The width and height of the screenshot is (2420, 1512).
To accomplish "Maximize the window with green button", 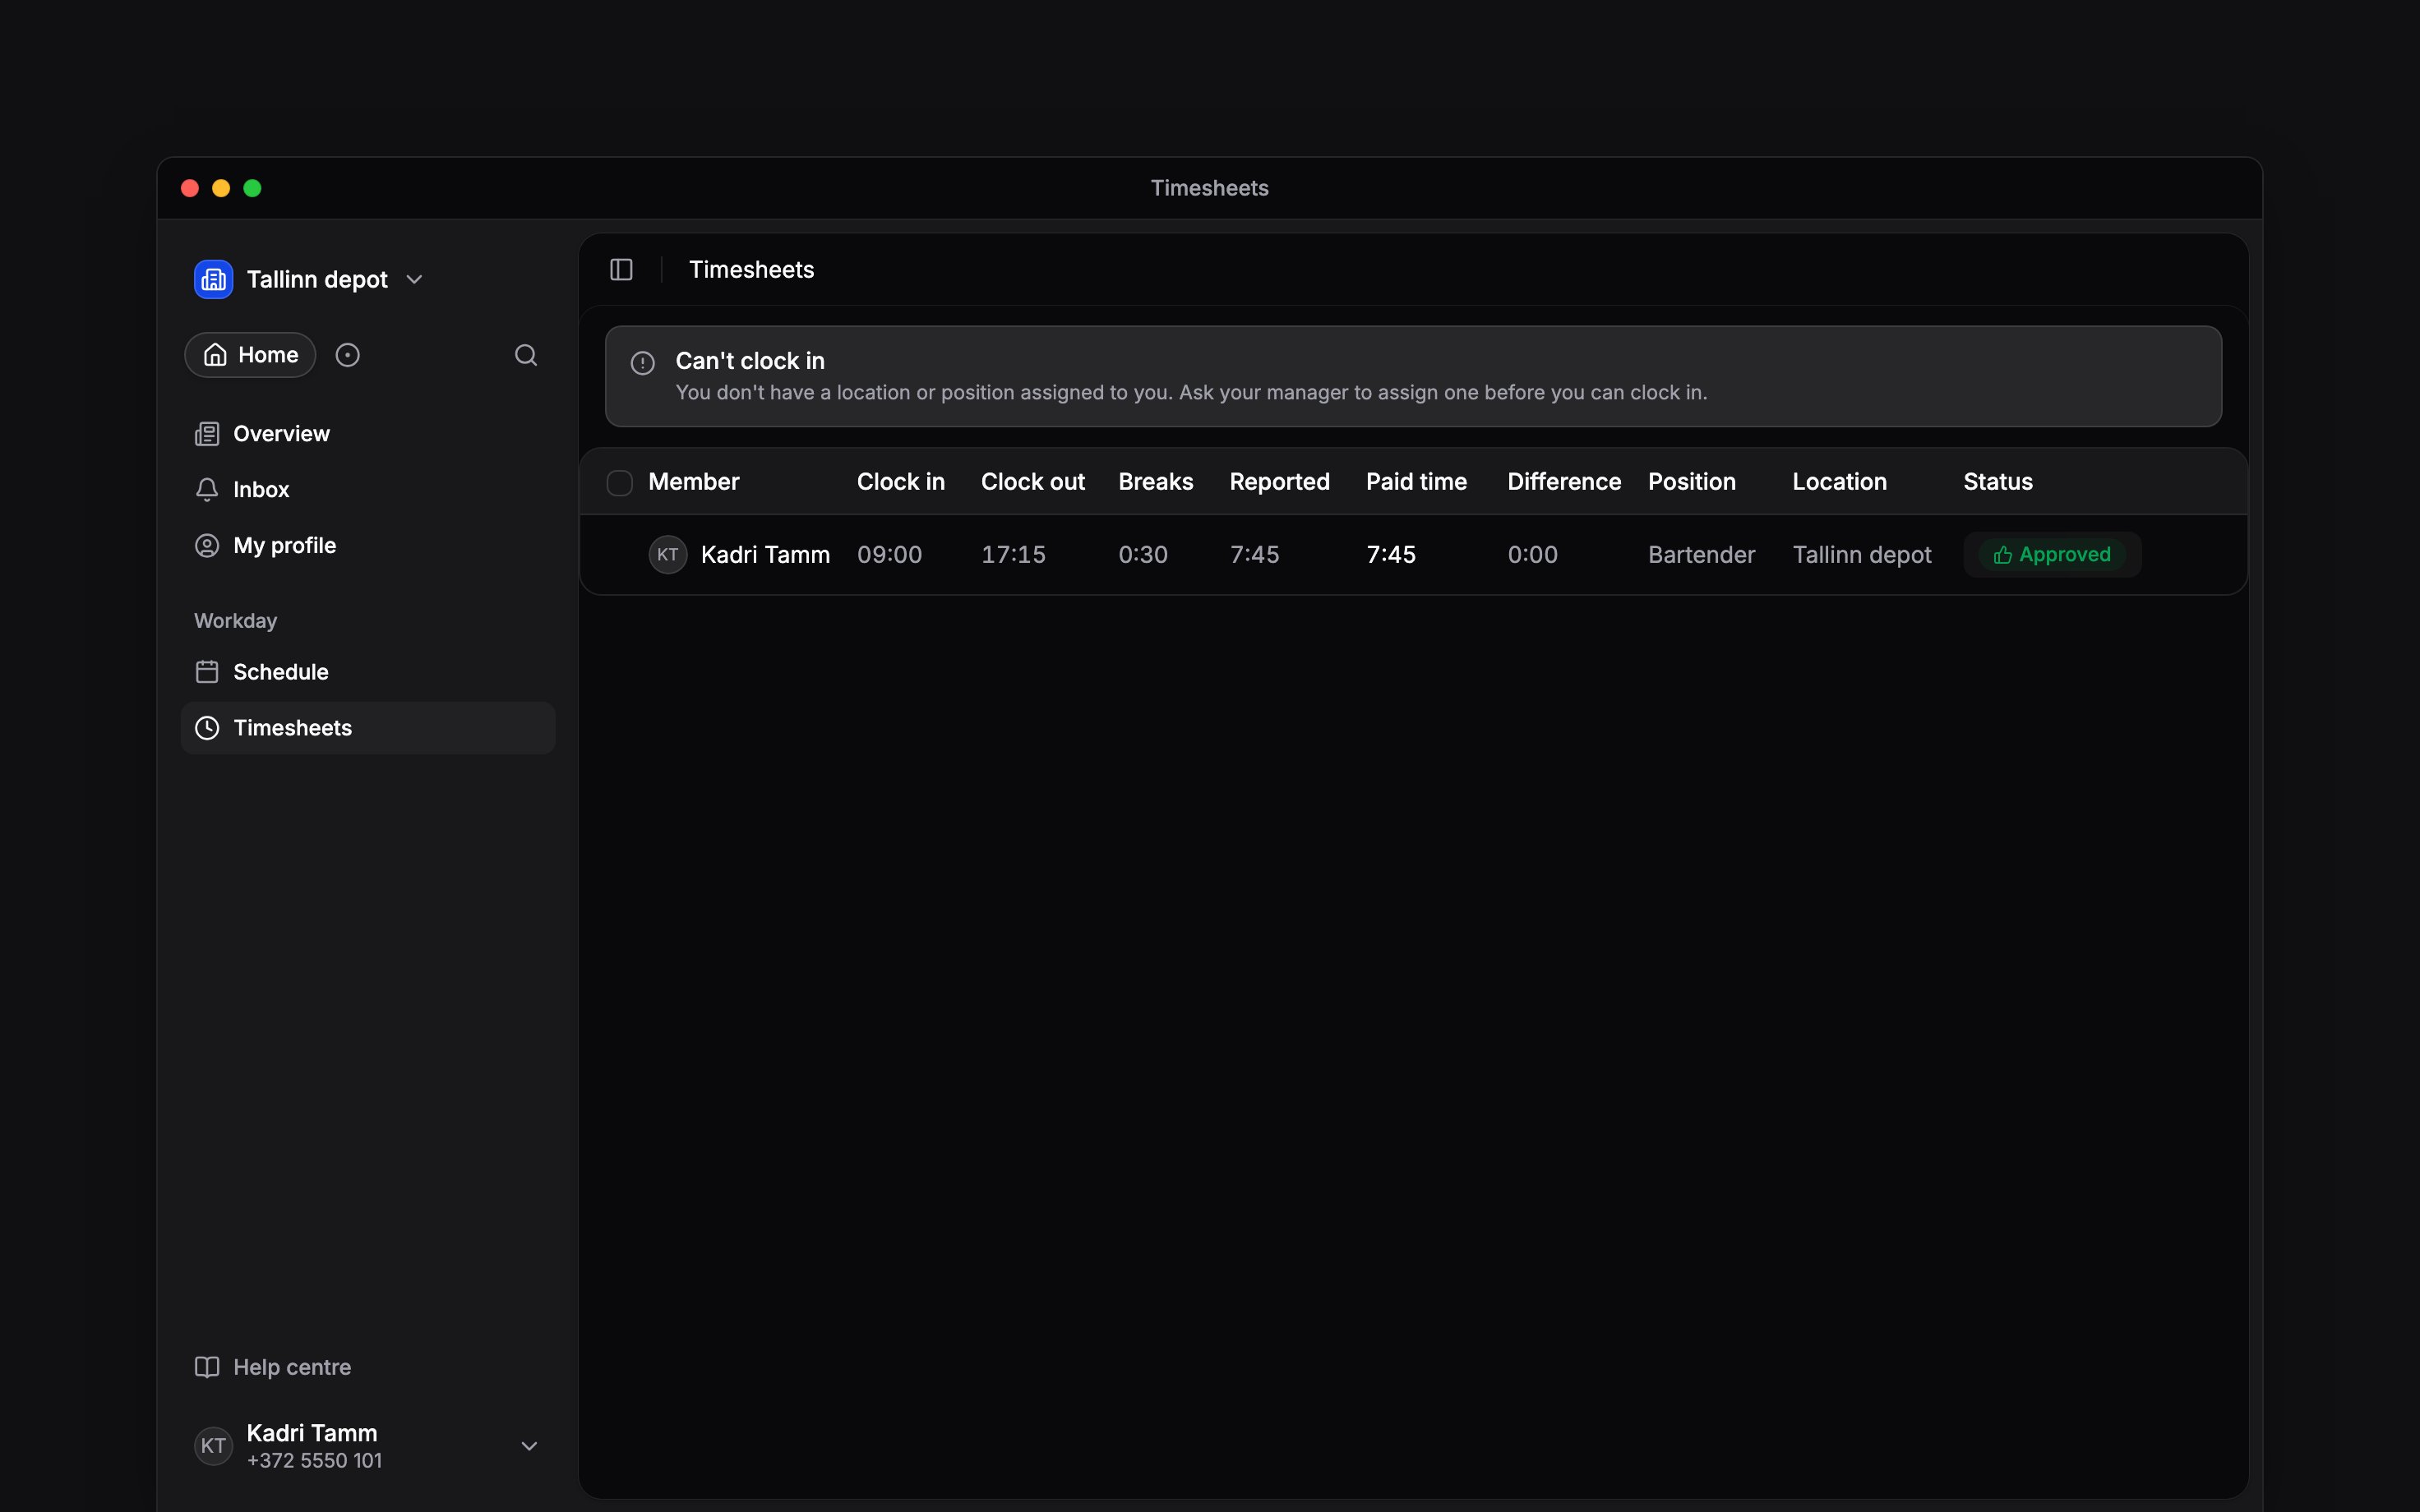I will (x=252, y=188).
